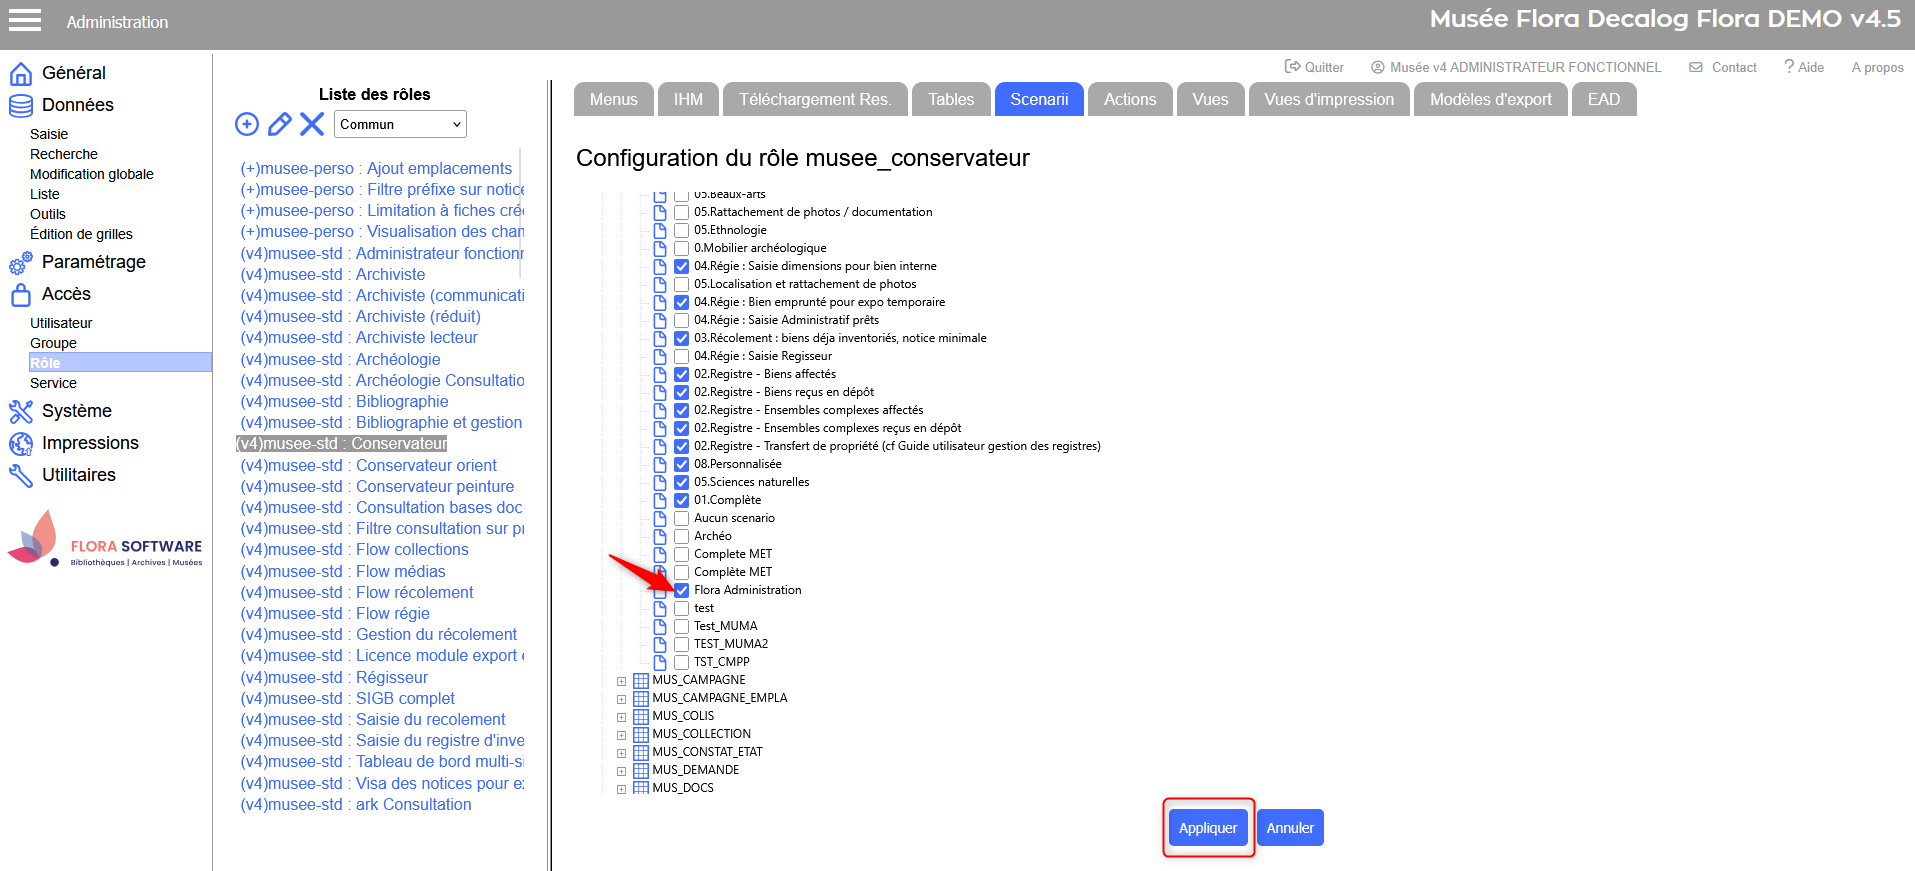The image size is (1915, 871).
Task: Click the Appliquer button
Action: [x=1207, y=828]
